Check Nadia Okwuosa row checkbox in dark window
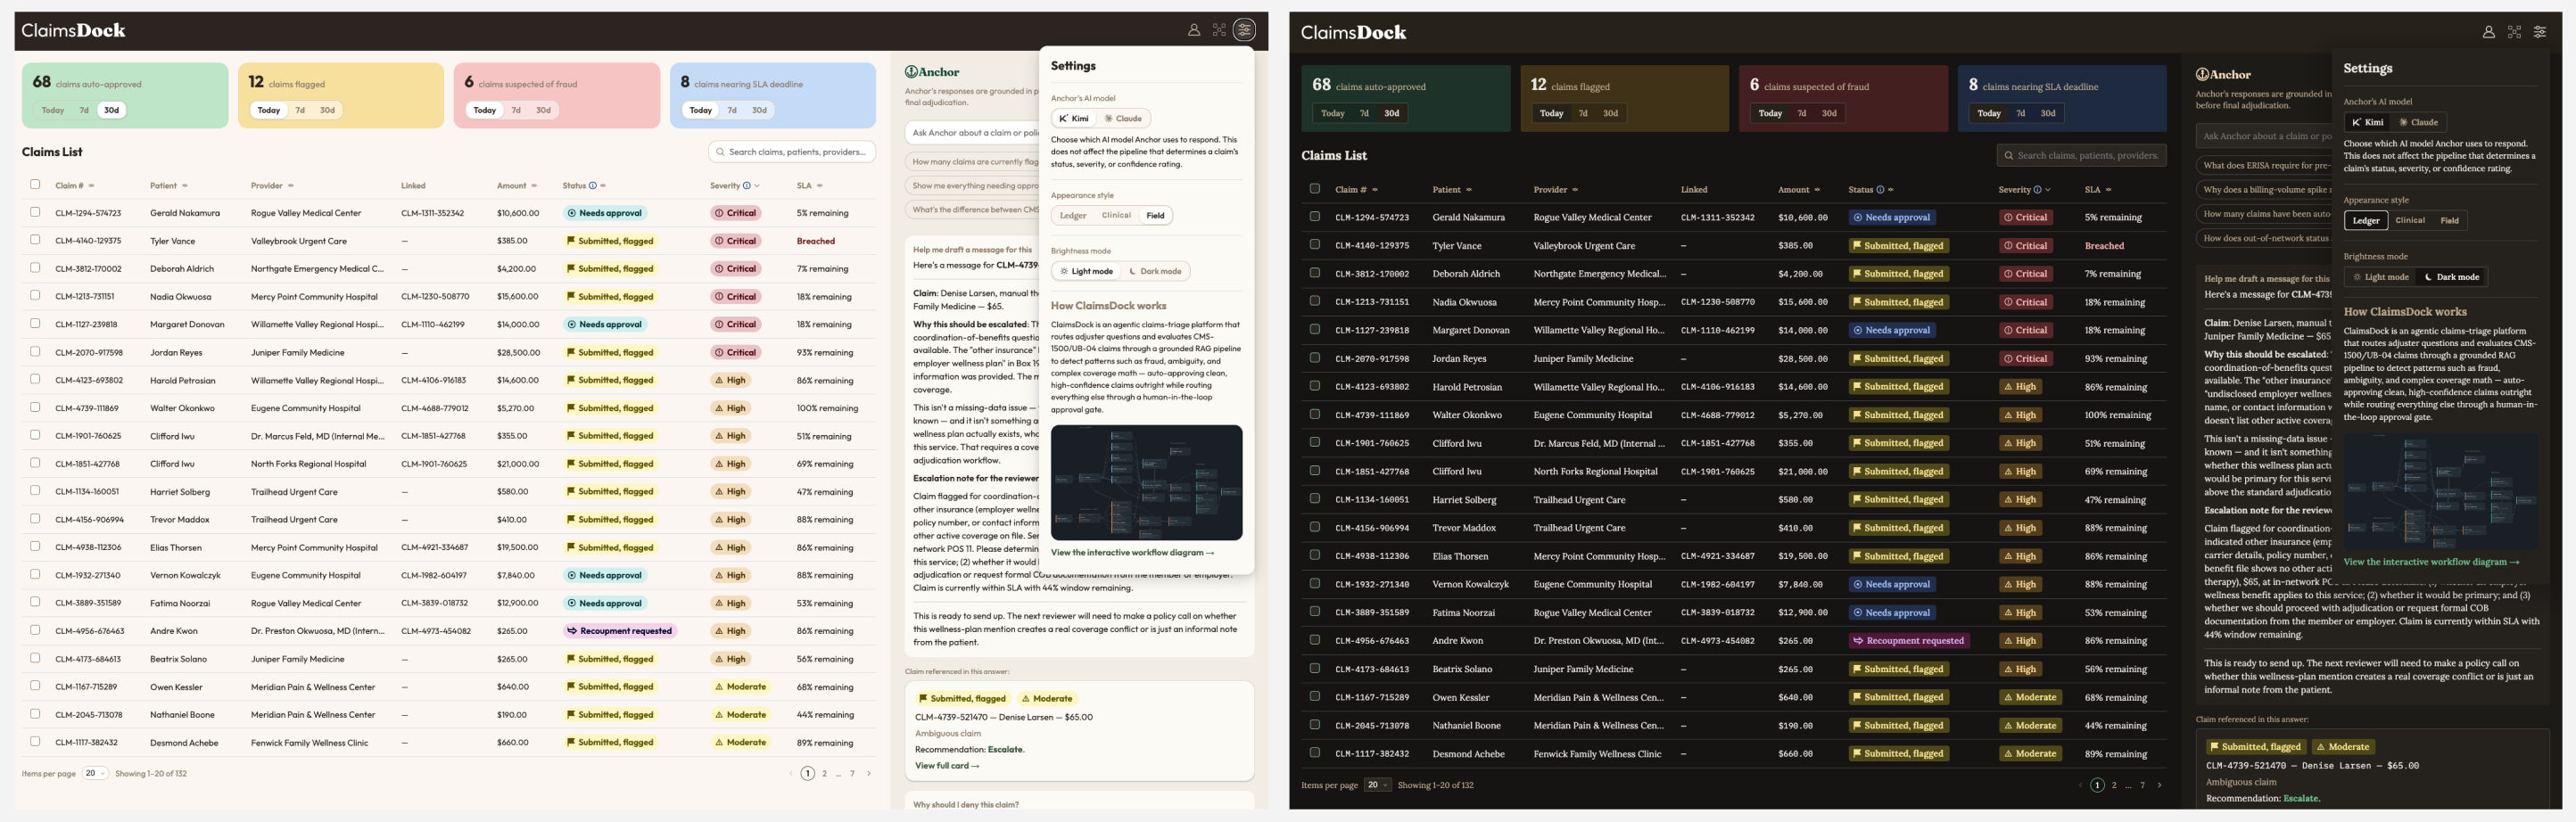This screenshot has height=822, width=2576. (x=1315, y=301)
